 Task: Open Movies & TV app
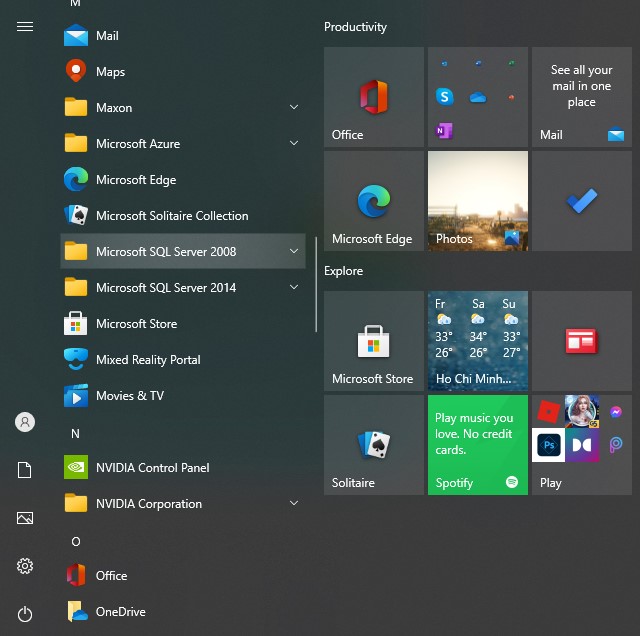[x=129, y=396]
